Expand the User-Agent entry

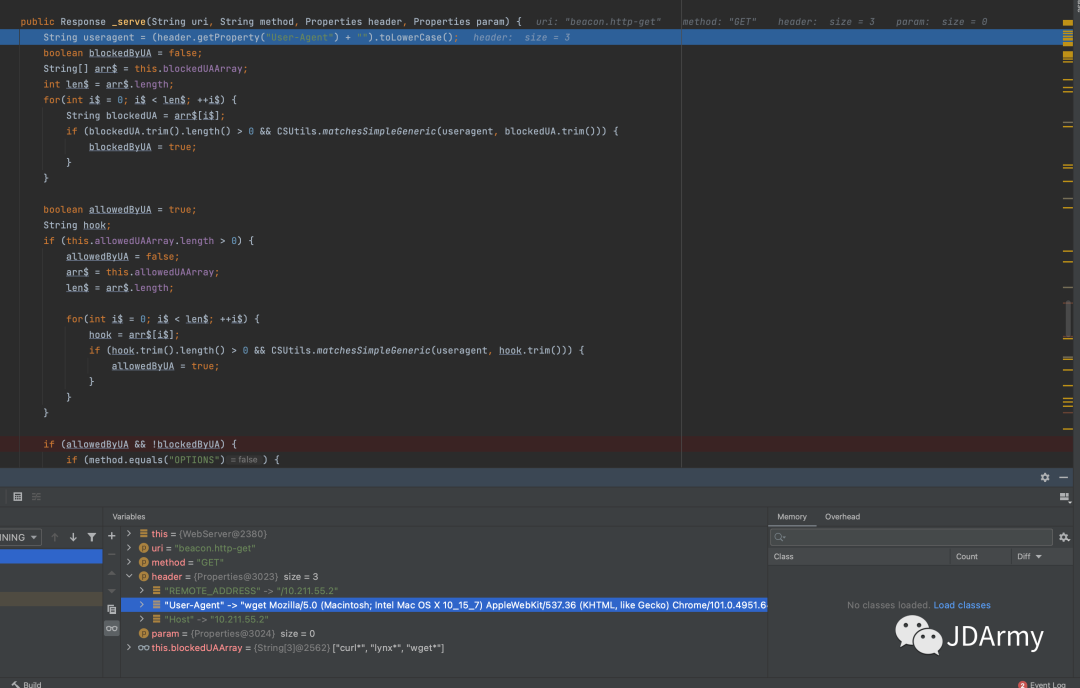(142, 605)
